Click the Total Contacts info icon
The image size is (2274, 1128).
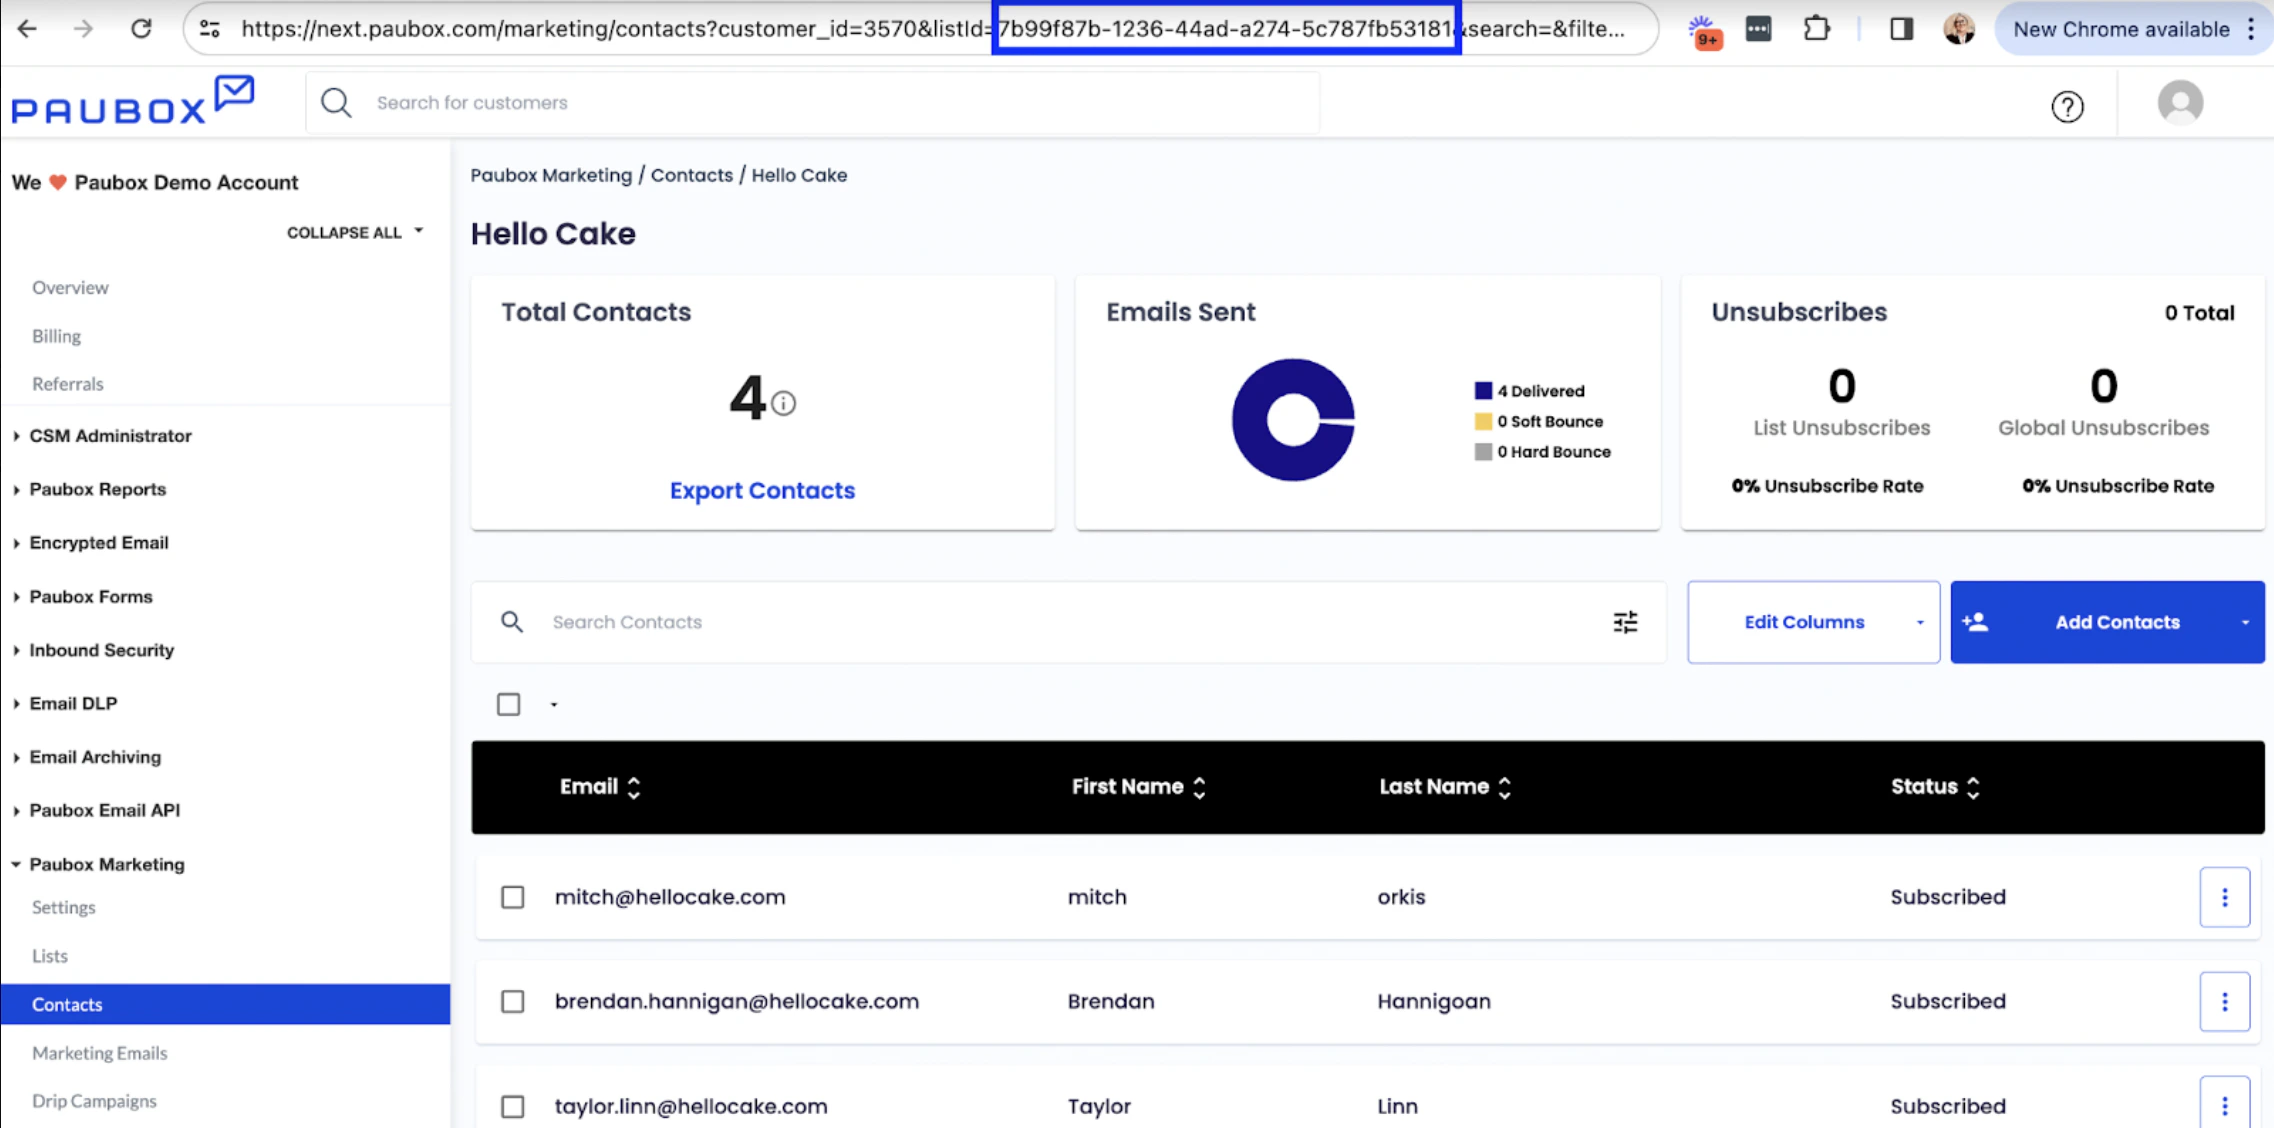pos(784,403)
